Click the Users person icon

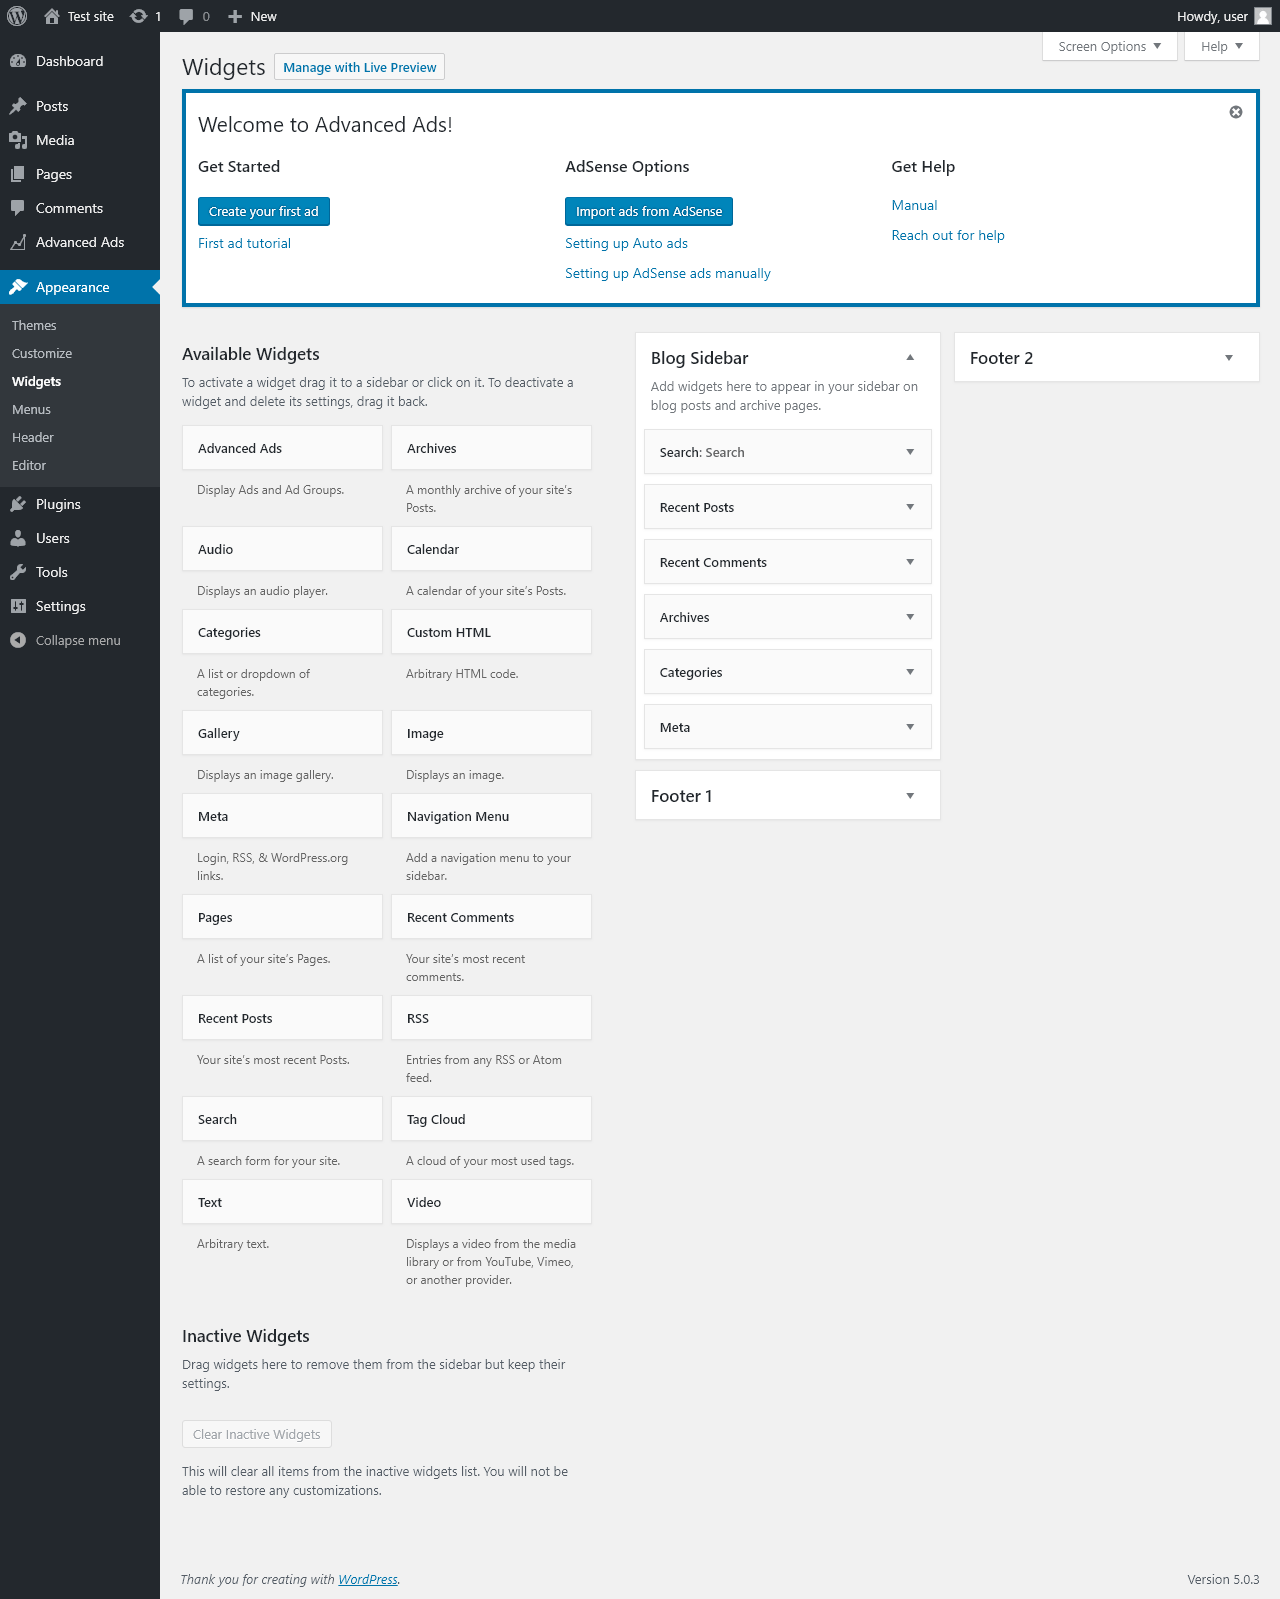coord(18,538)
